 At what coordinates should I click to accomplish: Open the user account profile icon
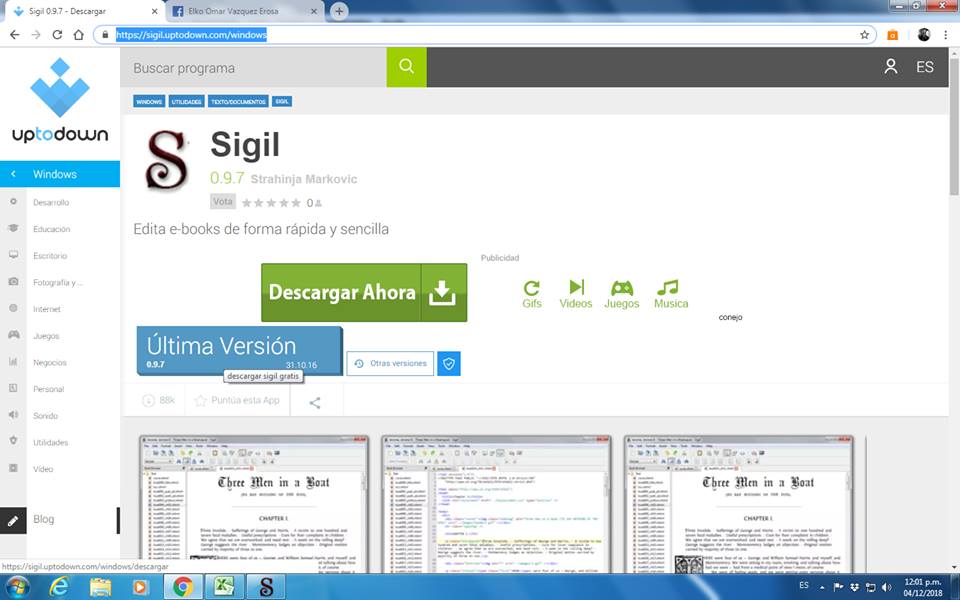pos(890,67)
